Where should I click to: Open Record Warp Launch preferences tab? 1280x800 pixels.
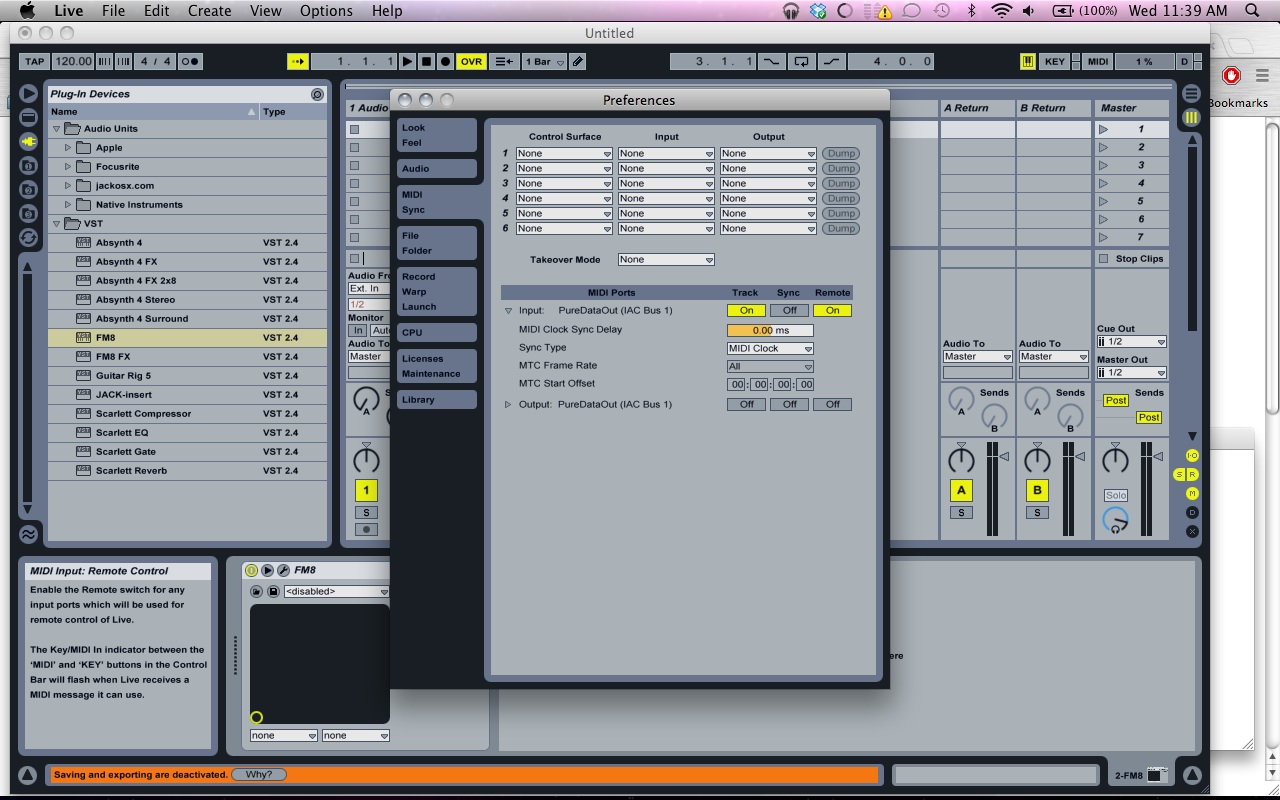[x=436, y=292]
